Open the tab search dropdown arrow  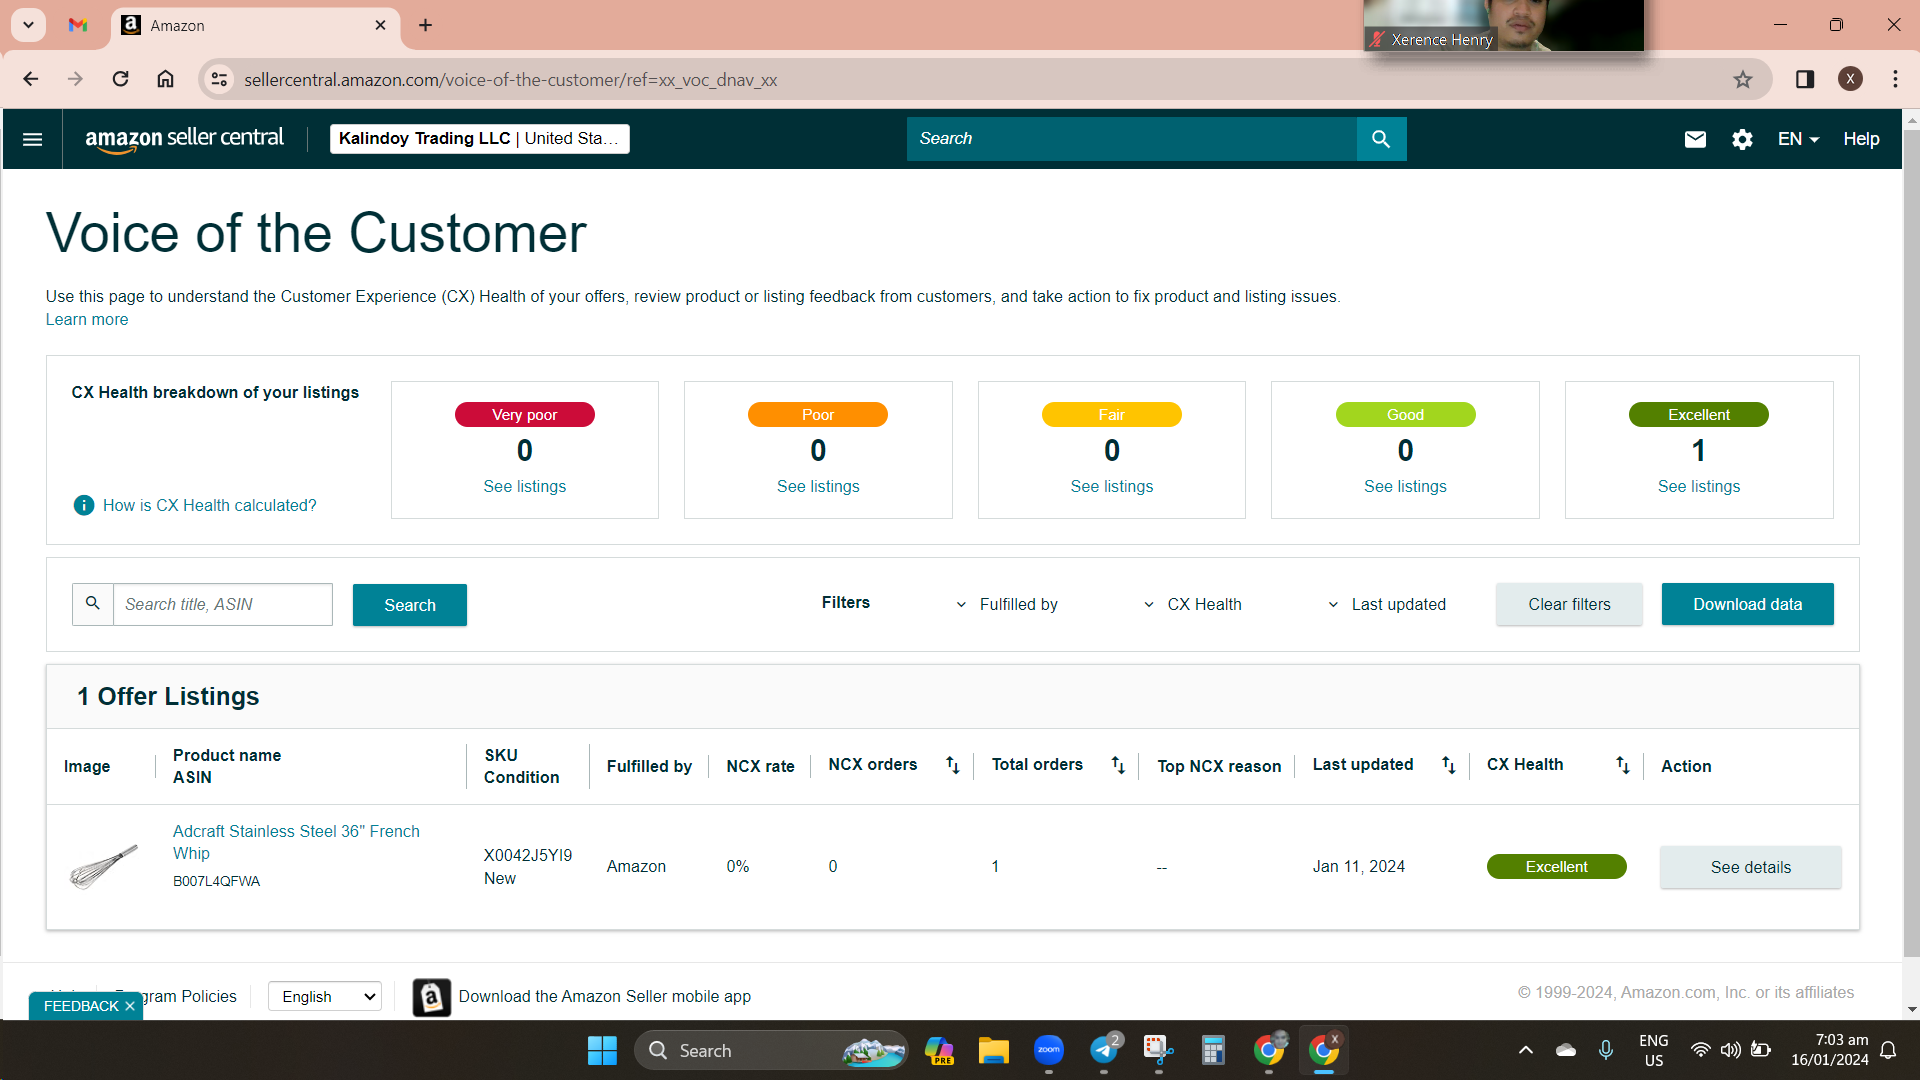29,25
